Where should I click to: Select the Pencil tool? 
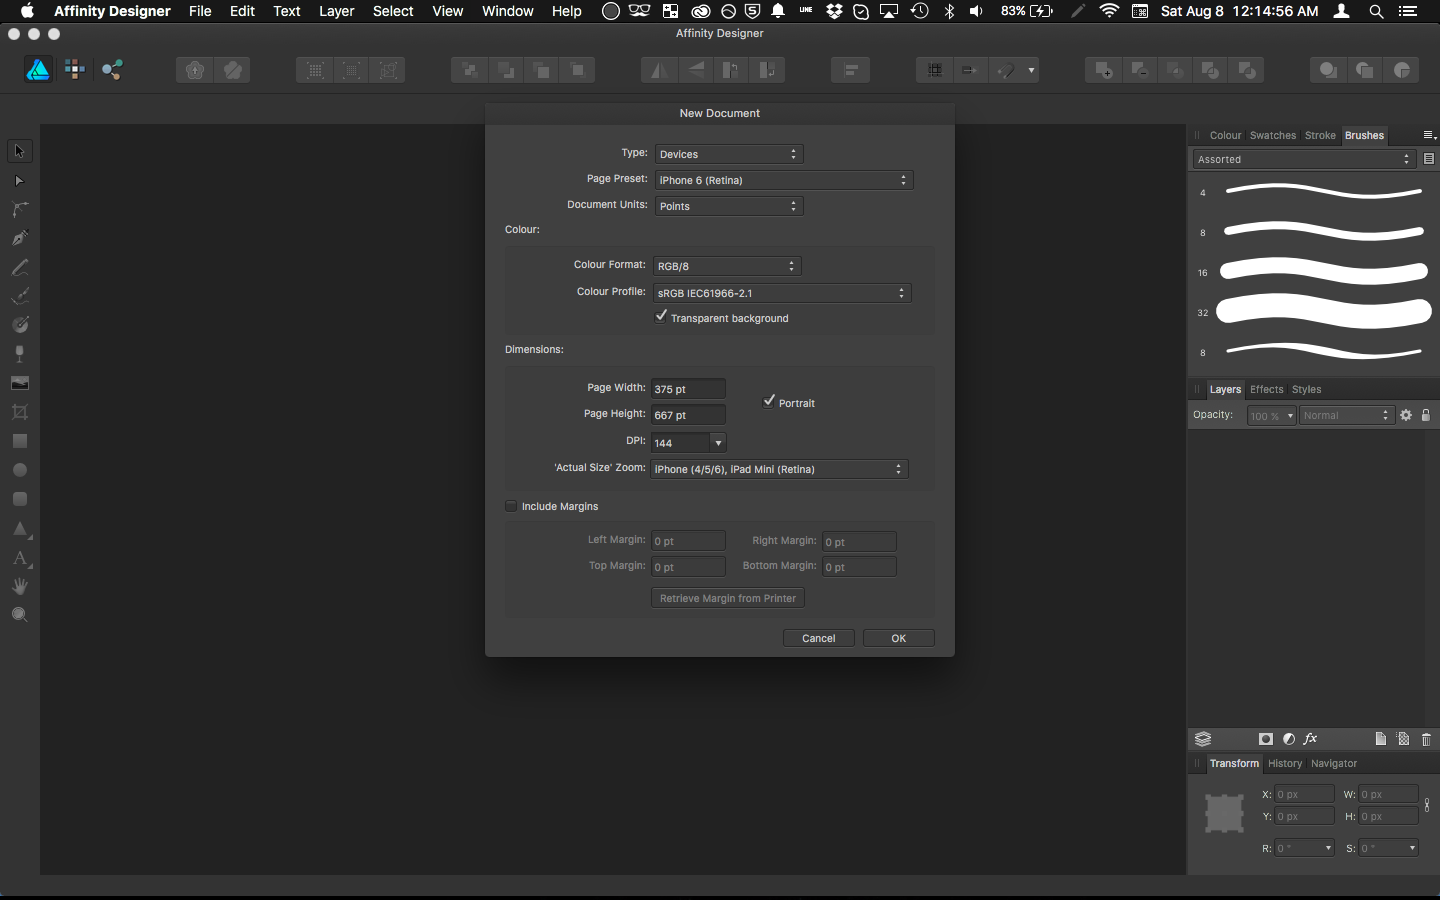pos(19,267)
